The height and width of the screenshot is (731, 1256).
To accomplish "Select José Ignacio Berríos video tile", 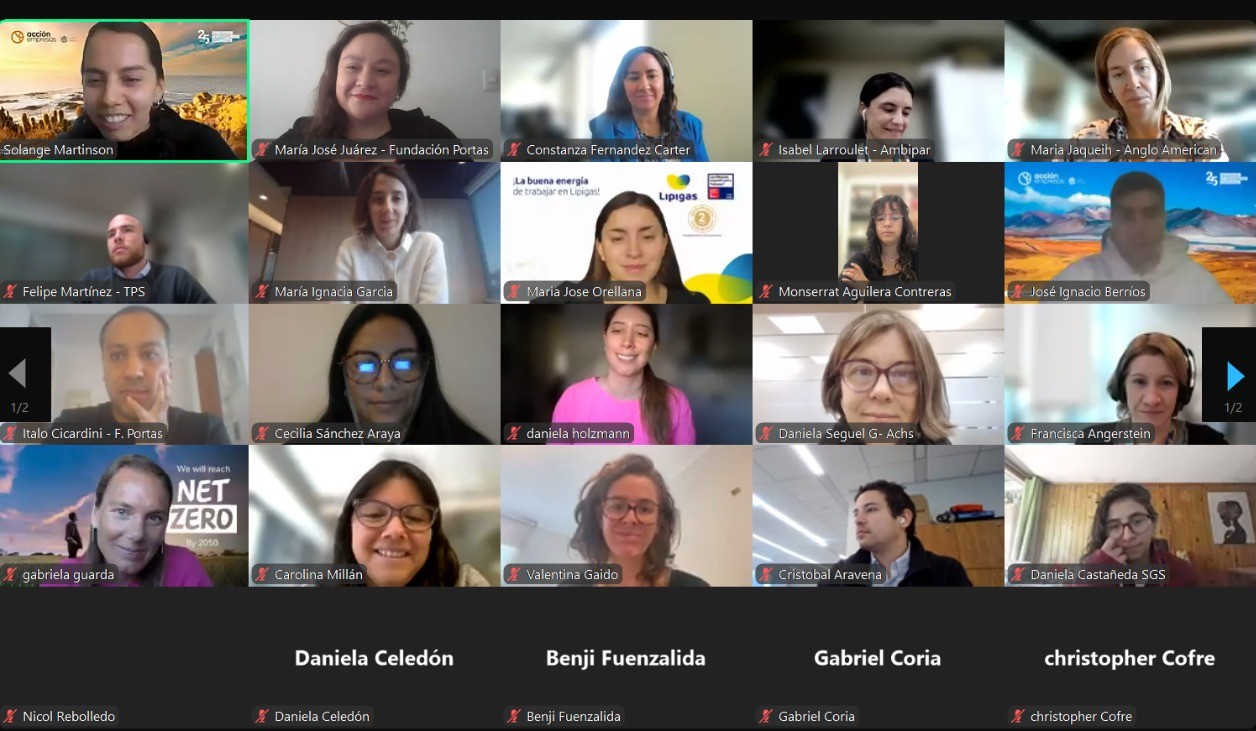I will pos(1130,233).
